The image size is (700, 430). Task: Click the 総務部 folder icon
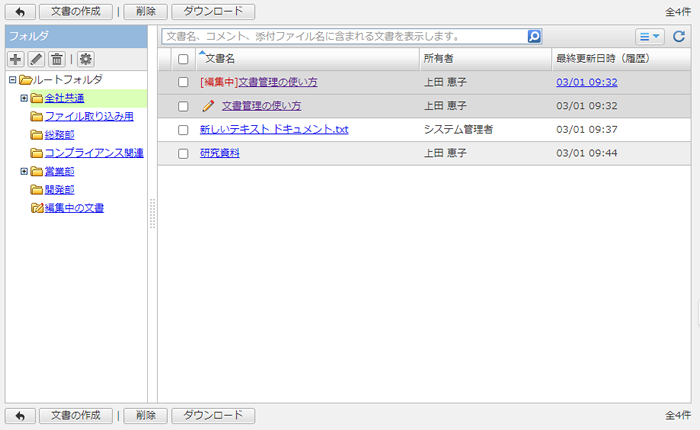37,135
